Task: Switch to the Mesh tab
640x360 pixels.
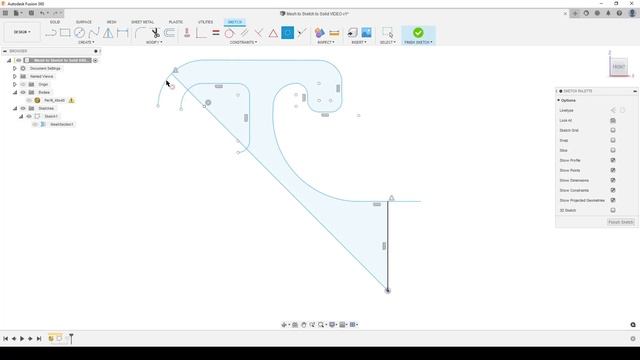Action: [111, 22]
